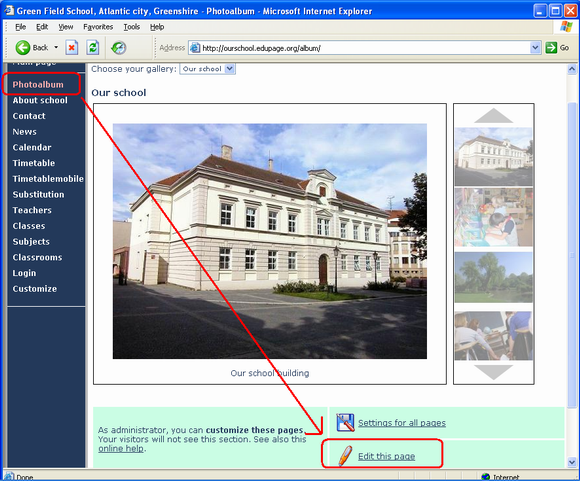Open the Timetablemobile link
The height and width of the screenshot is (481, 580).
[x=48, y=179]
